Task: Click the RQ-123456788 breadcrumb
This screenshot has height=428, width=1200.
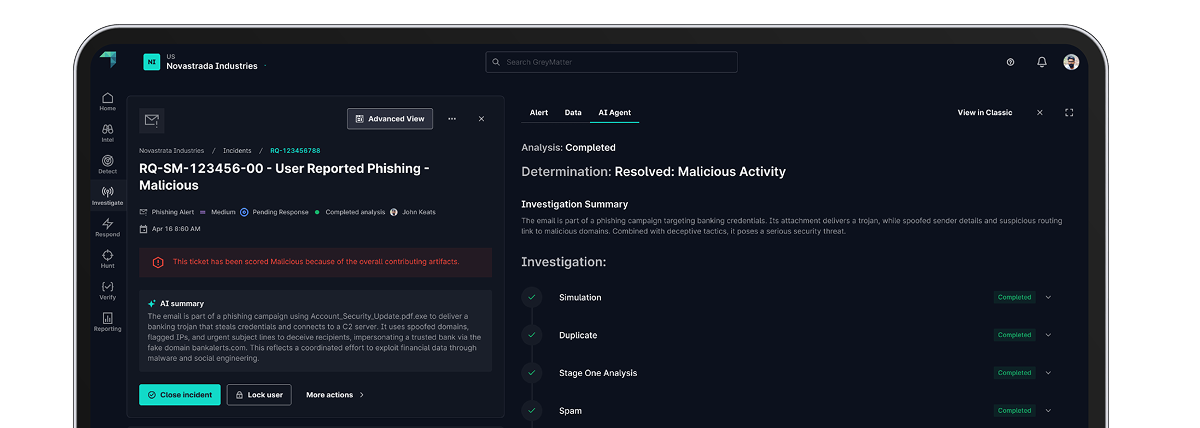Action: (295, 150)
